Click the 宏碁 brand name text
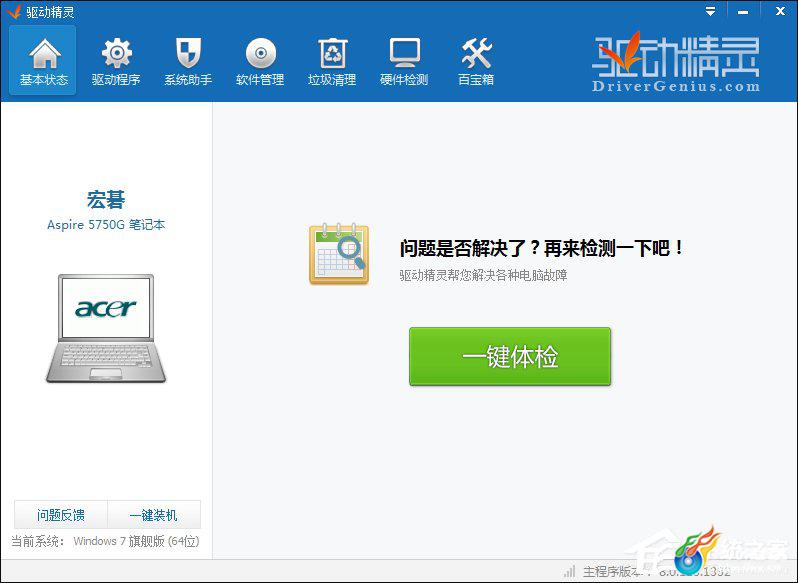Viewport: 798px width, 583px height. (106, 199)
